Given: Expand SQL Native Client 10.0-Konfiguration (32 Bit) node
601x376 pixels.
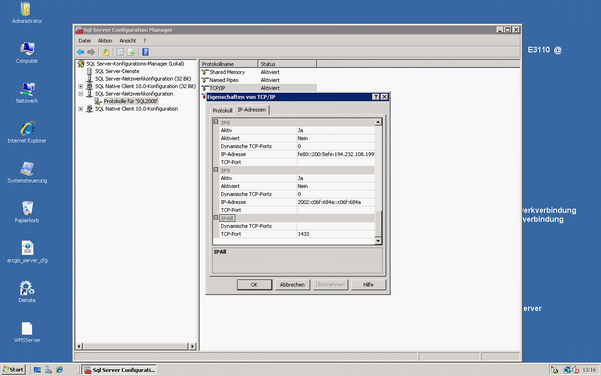Looking at the screenshot, I should [80, 86].
